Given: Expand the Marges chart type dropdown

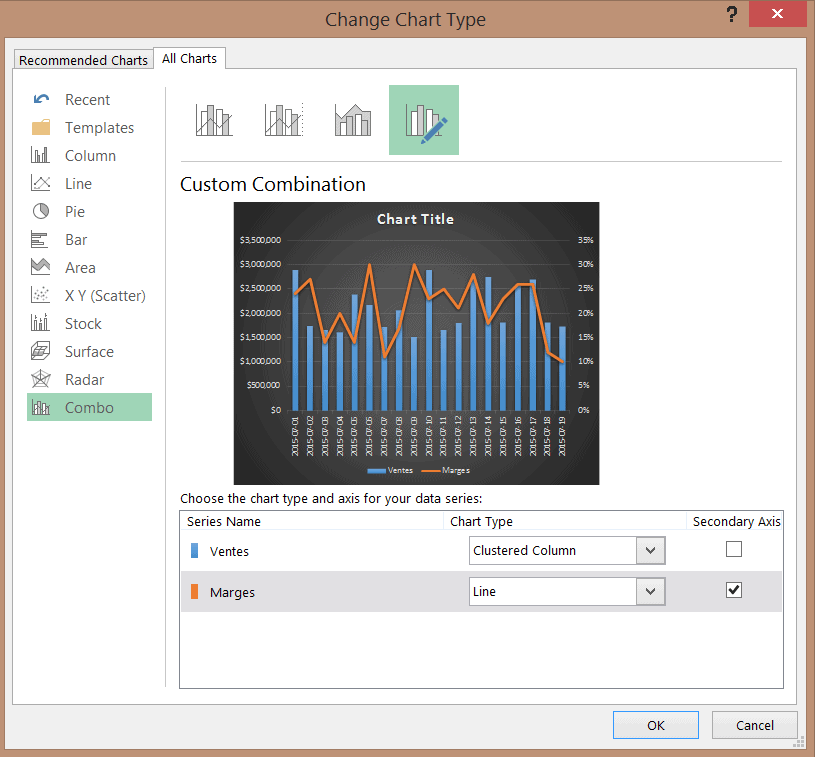Looking at the screenshot, I should (x=650, y=592).
